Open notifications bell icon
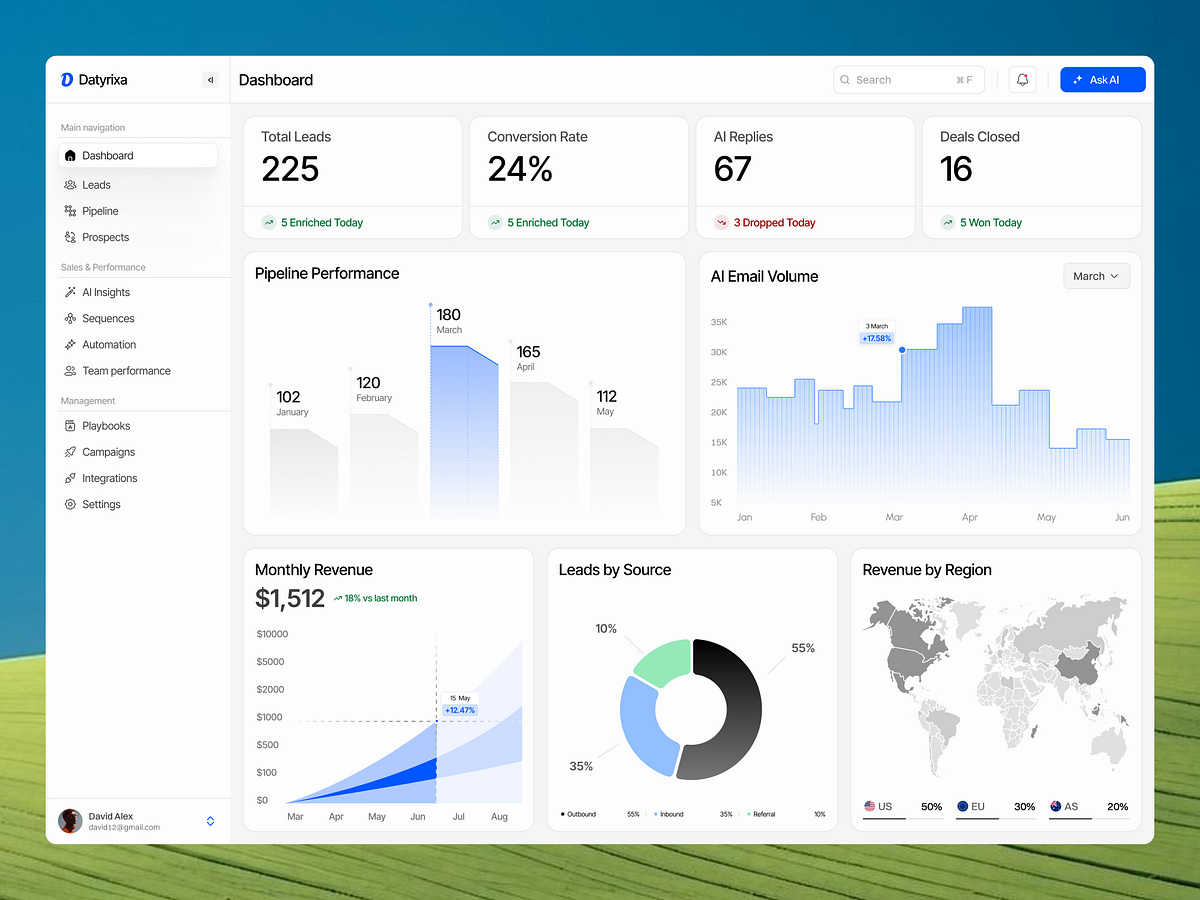This screenshot has height=900, width=1200. (1022, 80)
